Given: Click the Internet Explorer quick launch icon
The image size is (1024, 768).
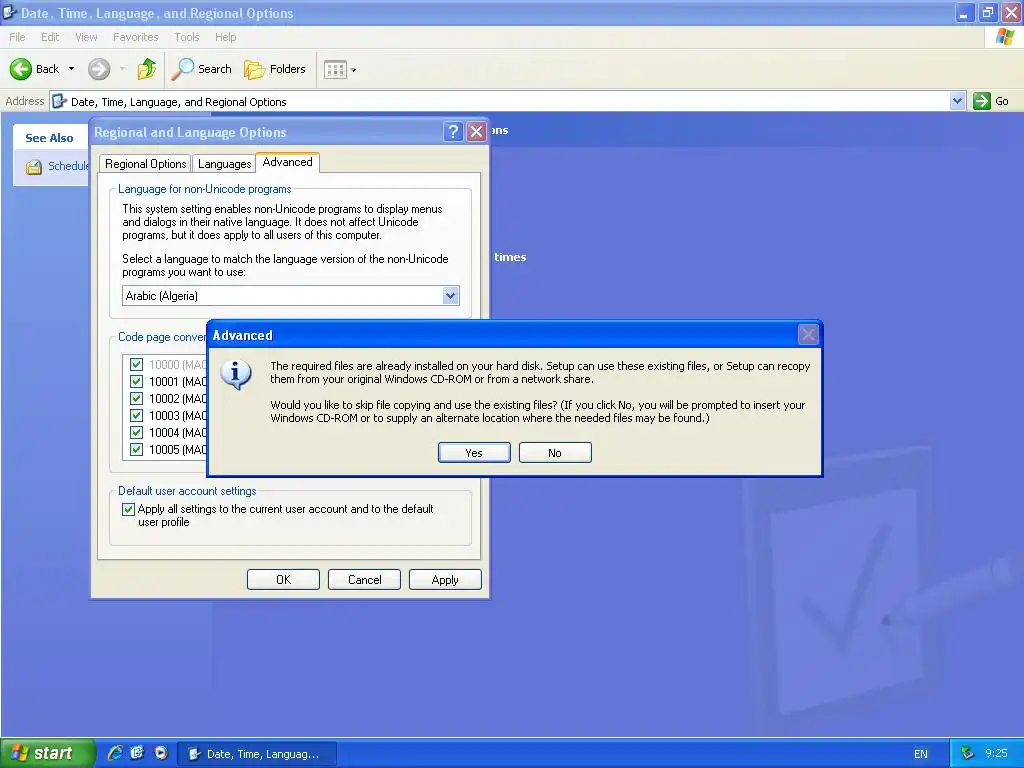Looking at the screenshot, I should (x=115, y=753).
